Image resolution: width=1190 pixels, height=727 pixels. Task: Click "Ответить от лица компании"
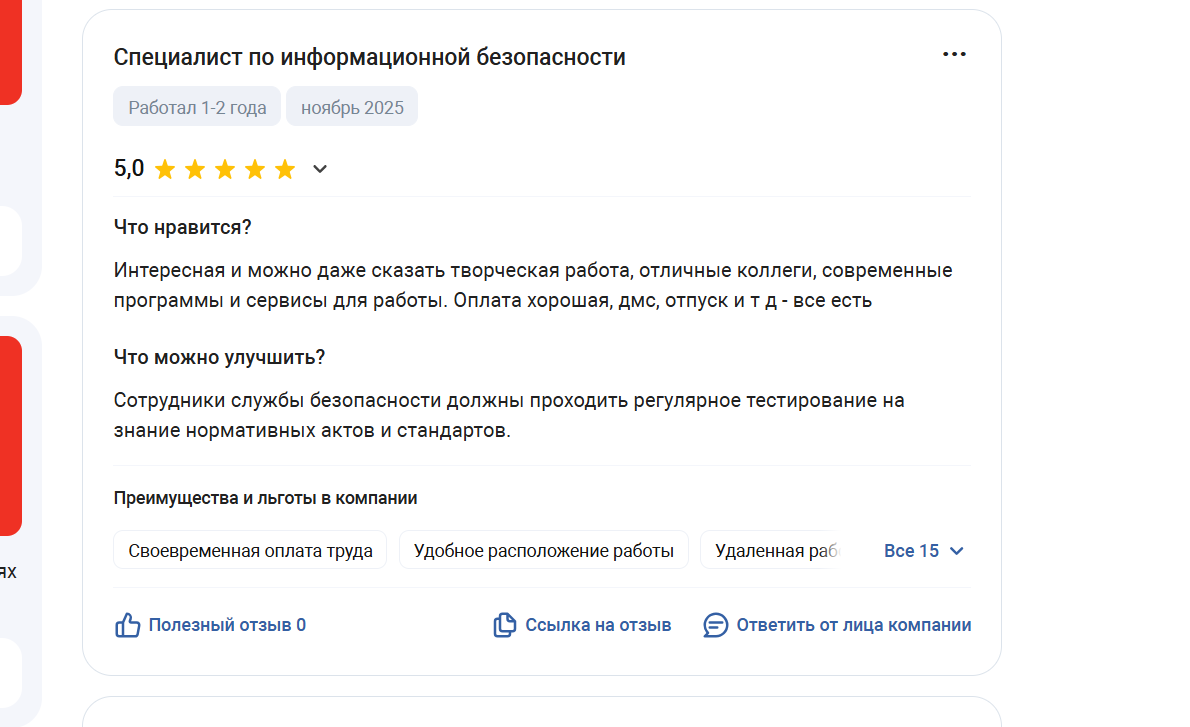[x=853, y=626]
